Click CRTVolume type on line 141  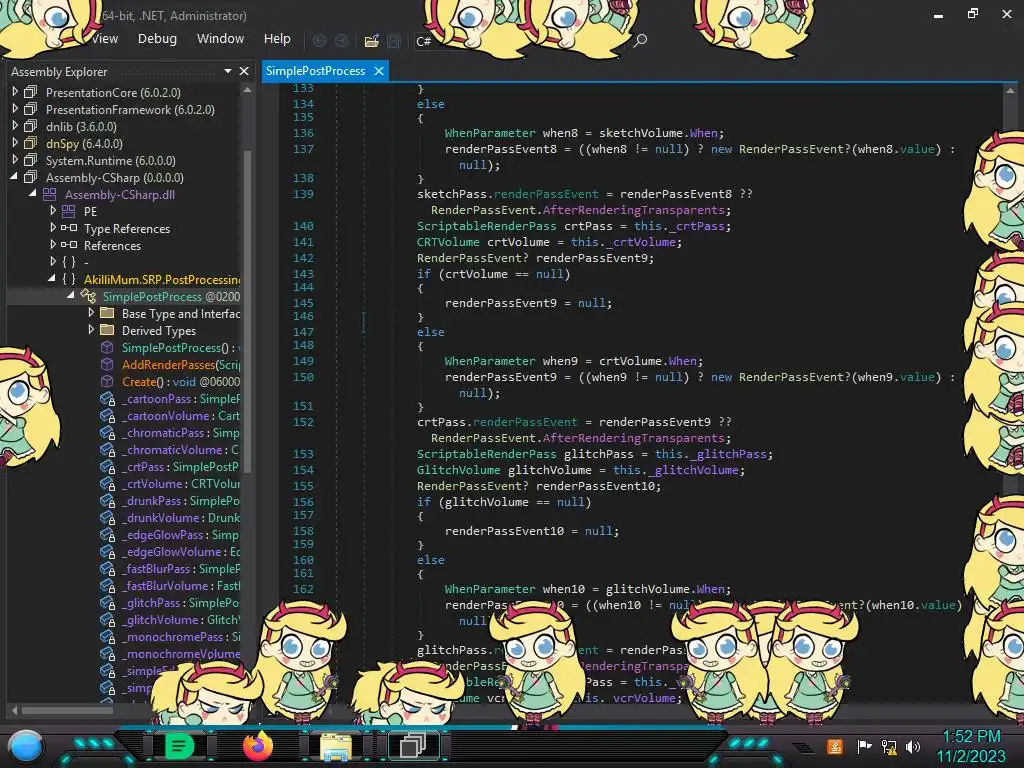[448, 242]
